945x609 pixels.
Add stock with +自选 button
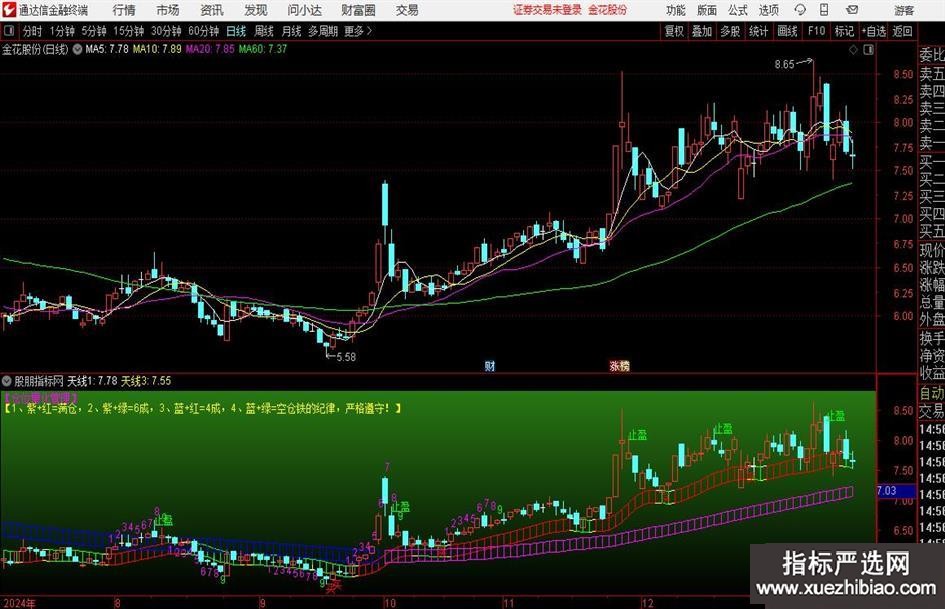[873, 31]
